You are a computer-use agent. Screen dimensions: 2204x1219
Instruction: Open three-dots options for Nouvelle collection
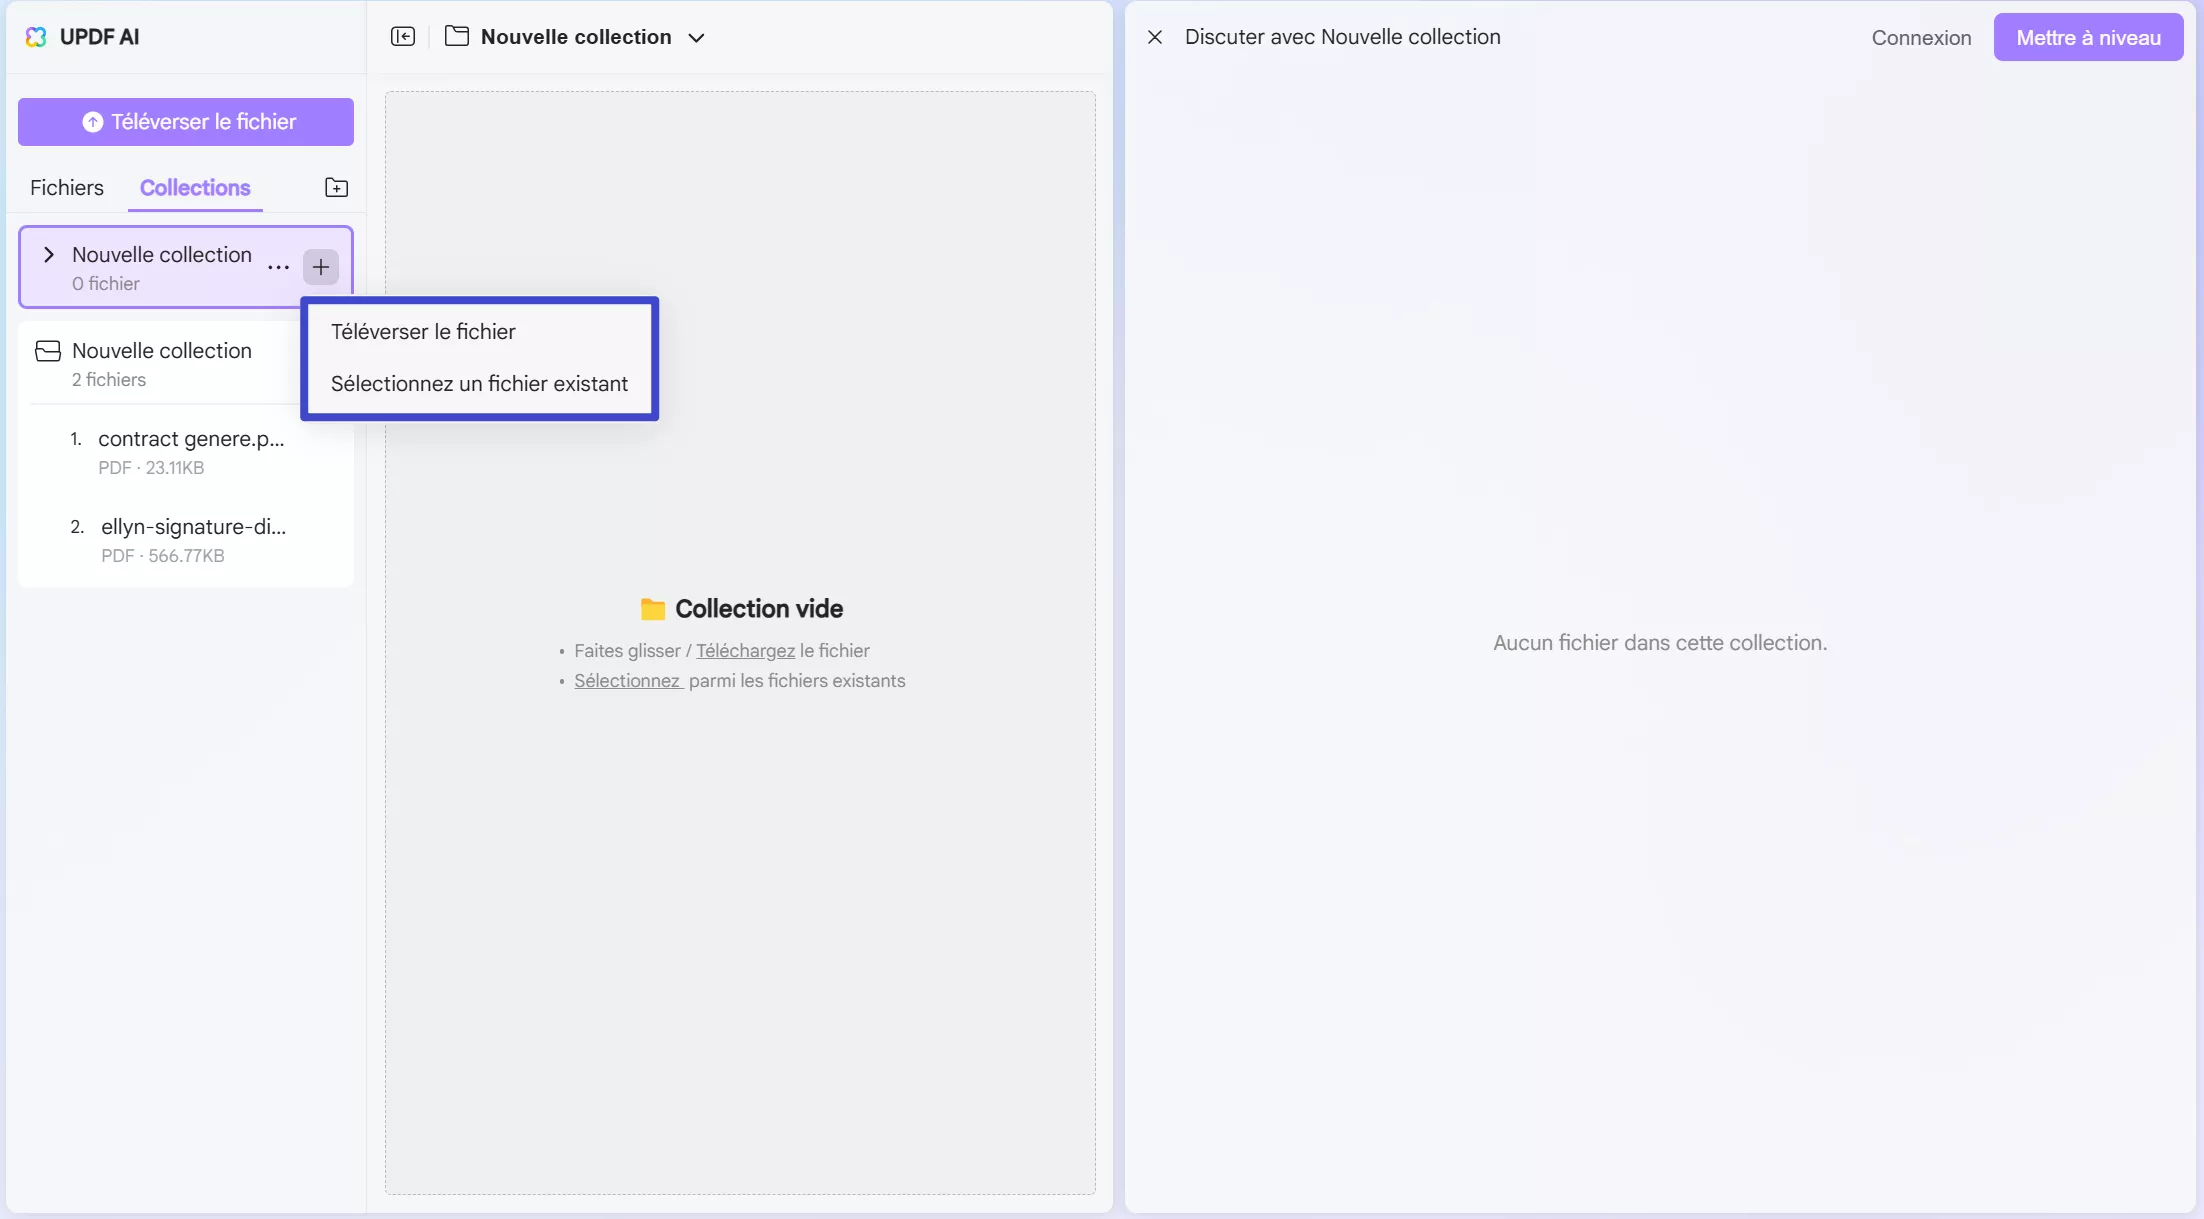coord(278,267)
